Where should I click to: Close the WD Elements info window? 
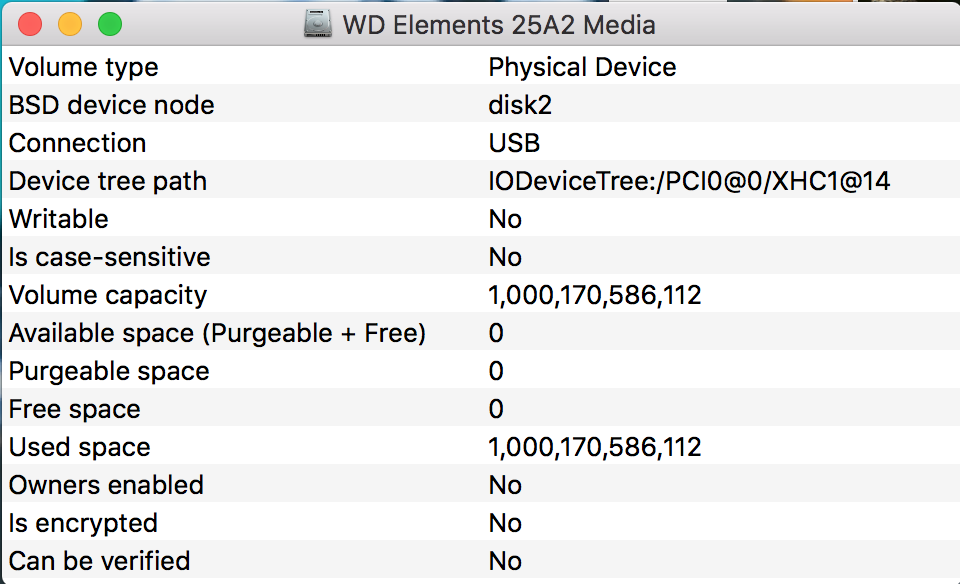tap(30, 24)
